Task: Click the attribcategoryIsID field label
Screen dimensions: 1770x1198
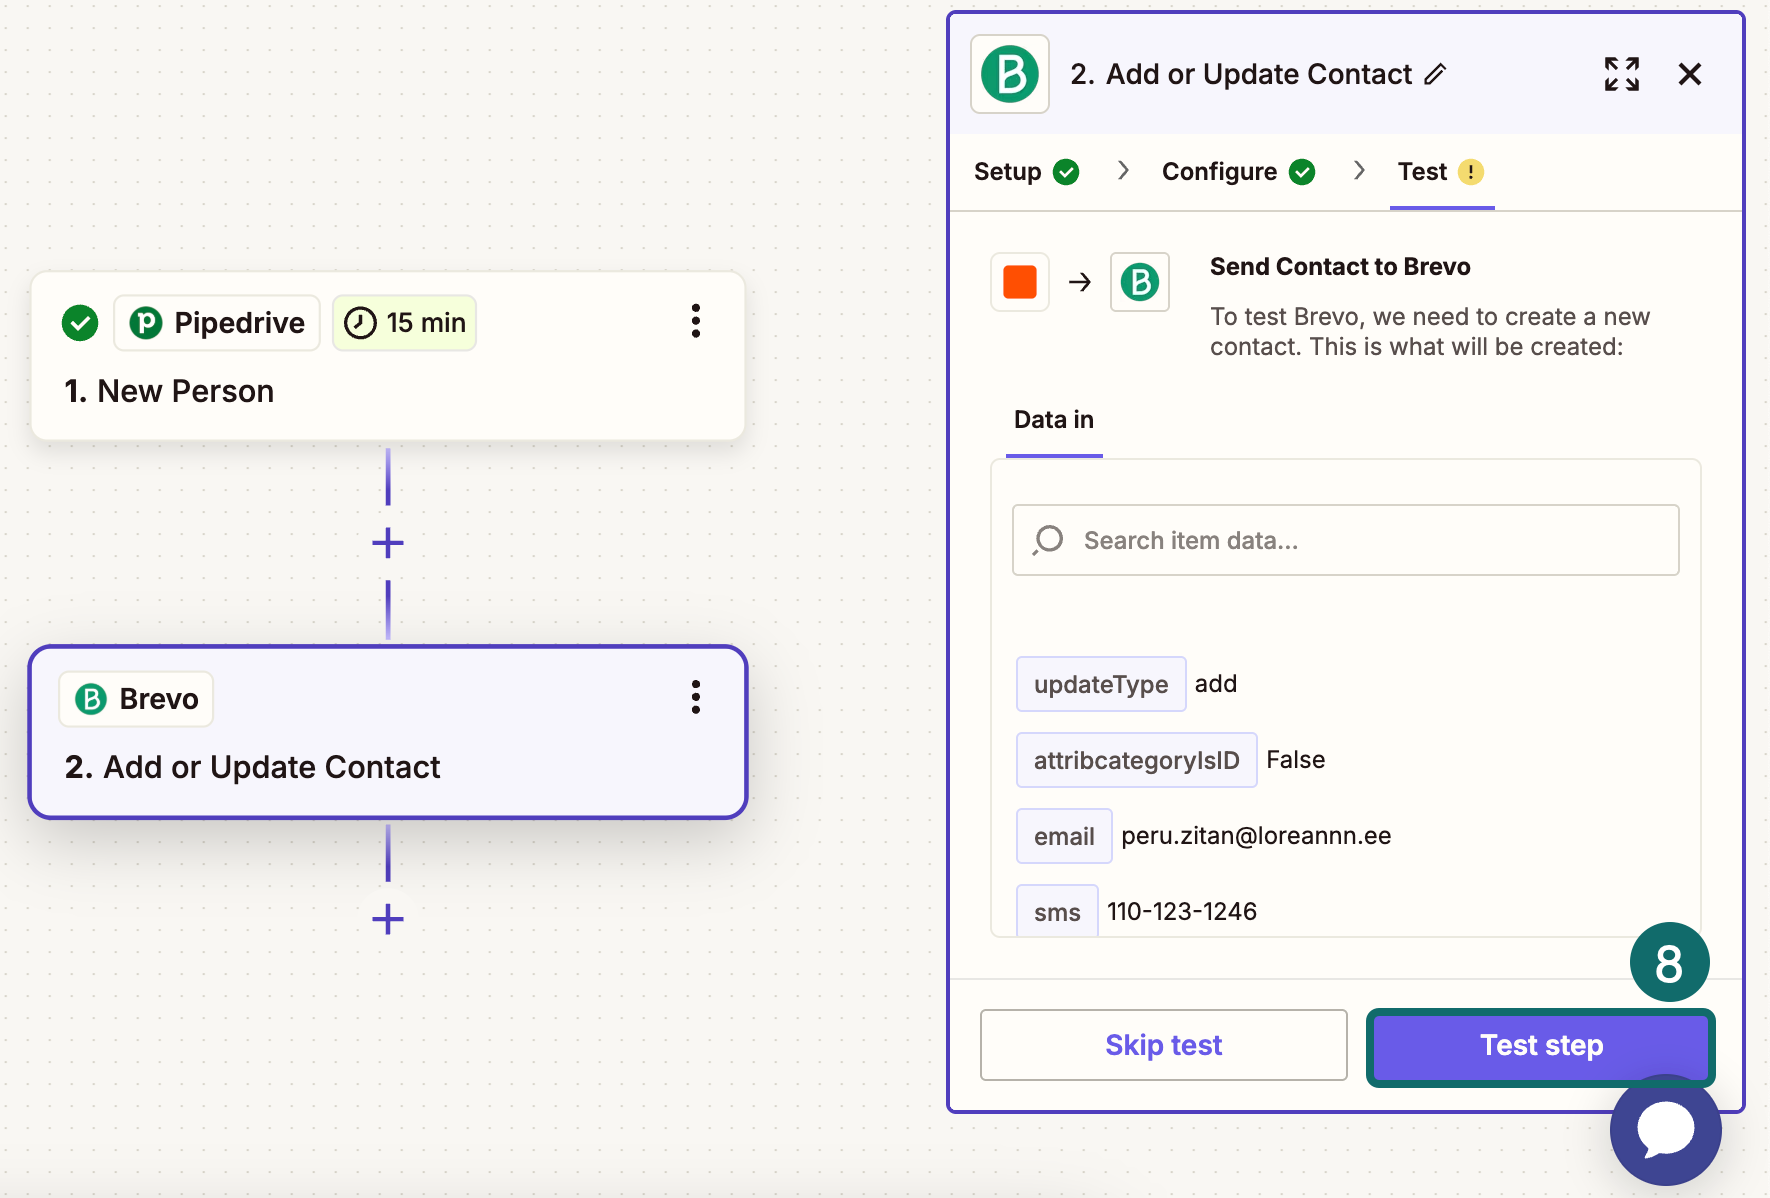Action: 1137,760
